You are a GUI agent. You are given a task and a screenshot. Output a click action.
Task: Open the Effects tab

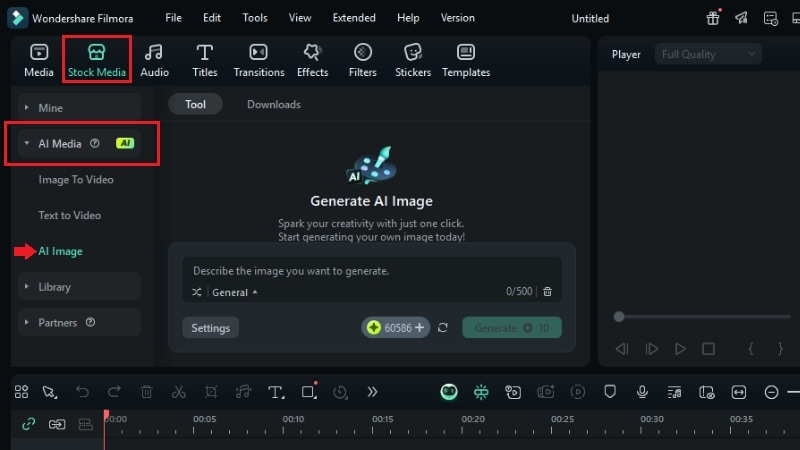(x=312, y=61)
